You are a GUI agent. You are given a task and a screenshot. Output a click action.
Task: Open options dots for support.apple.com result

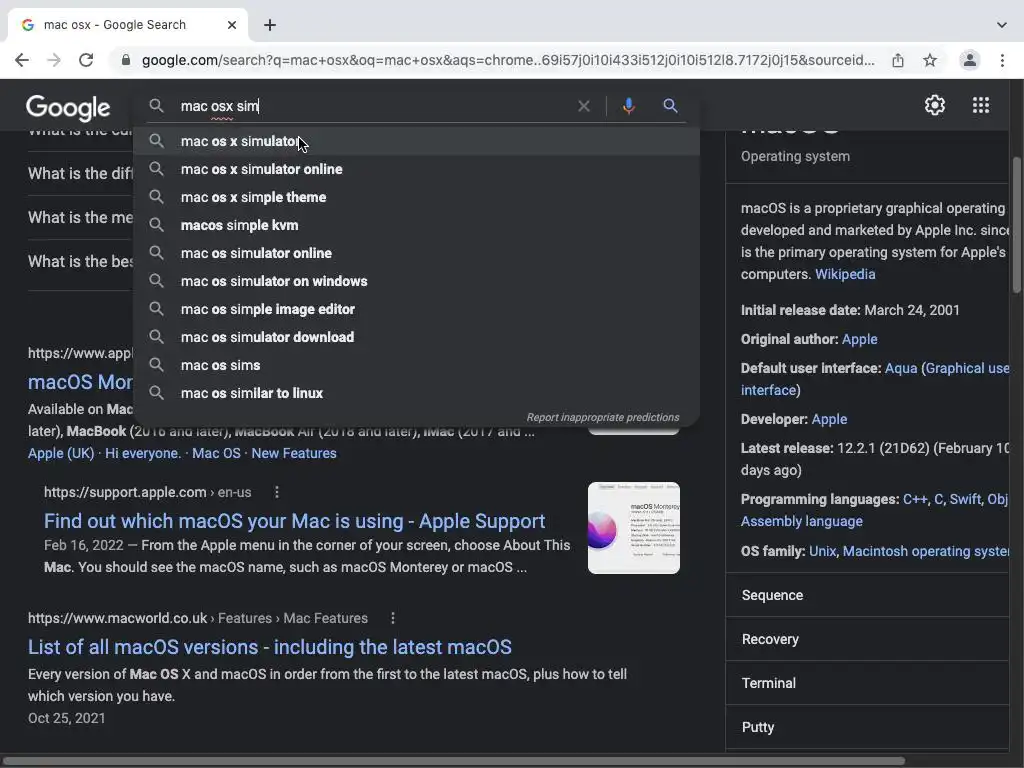277,492
